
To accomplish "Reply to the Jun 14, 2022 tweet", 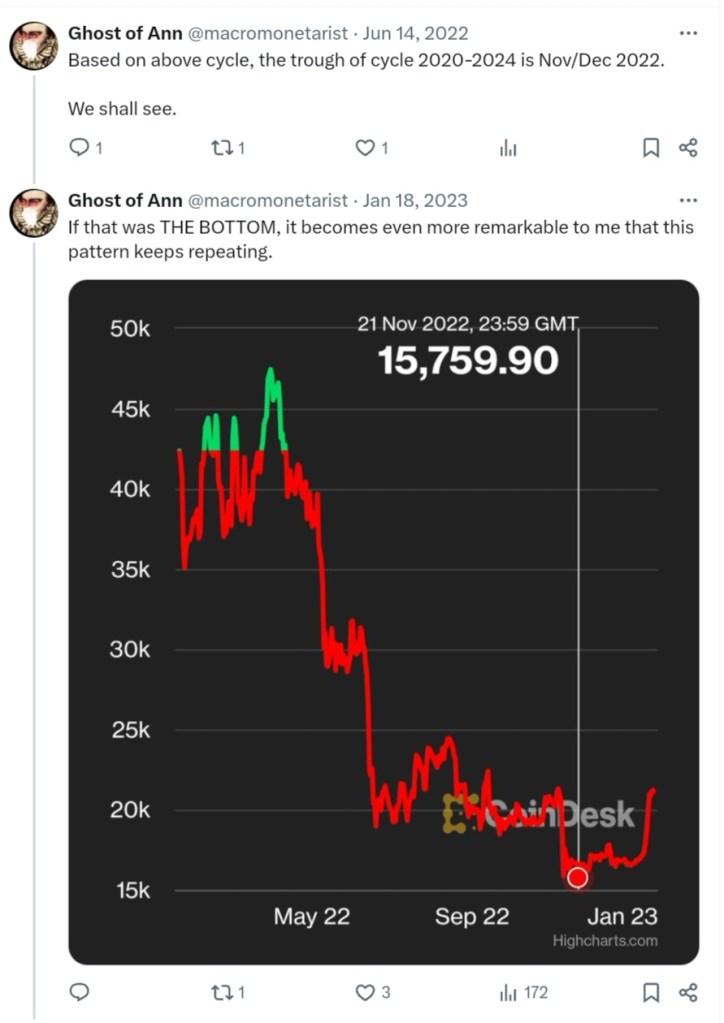I will click(79, 148).
